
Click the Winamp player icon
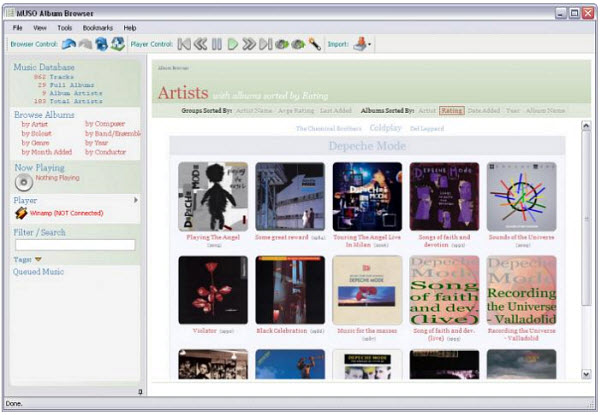(19, 213)
